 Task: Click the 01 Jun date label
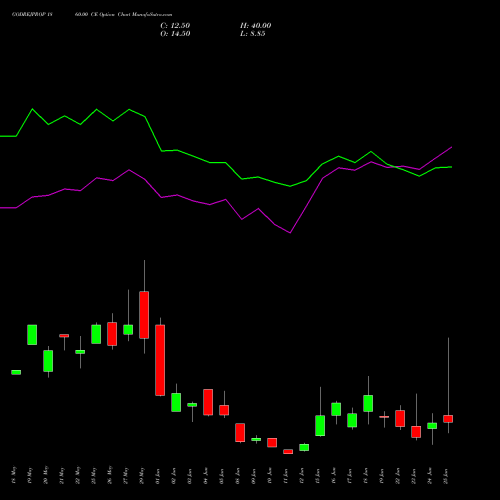click(158, 476)
